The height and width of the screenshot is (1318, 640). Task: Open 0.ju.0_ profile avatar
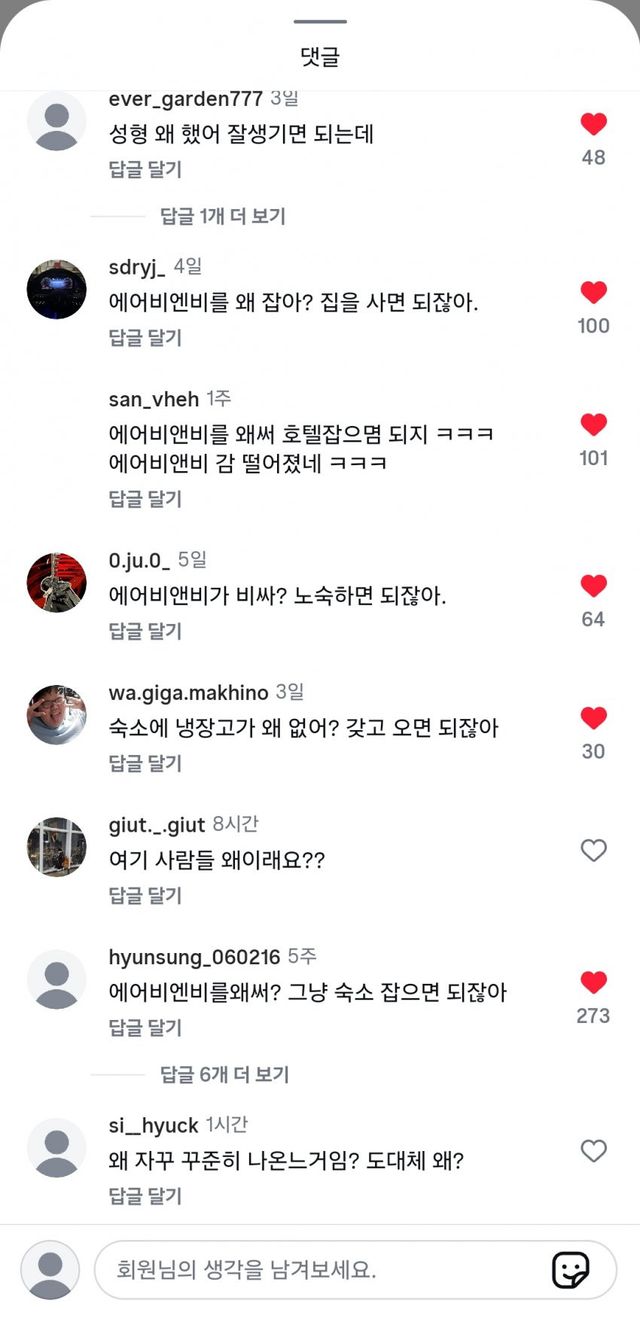tap(56, 583)
